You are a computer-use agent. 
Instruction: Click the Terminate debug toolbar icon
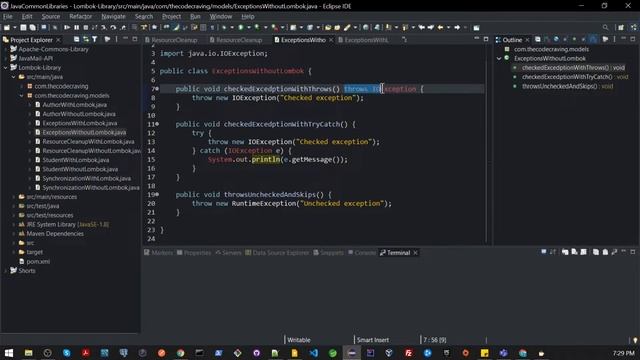tap(86, 27)
